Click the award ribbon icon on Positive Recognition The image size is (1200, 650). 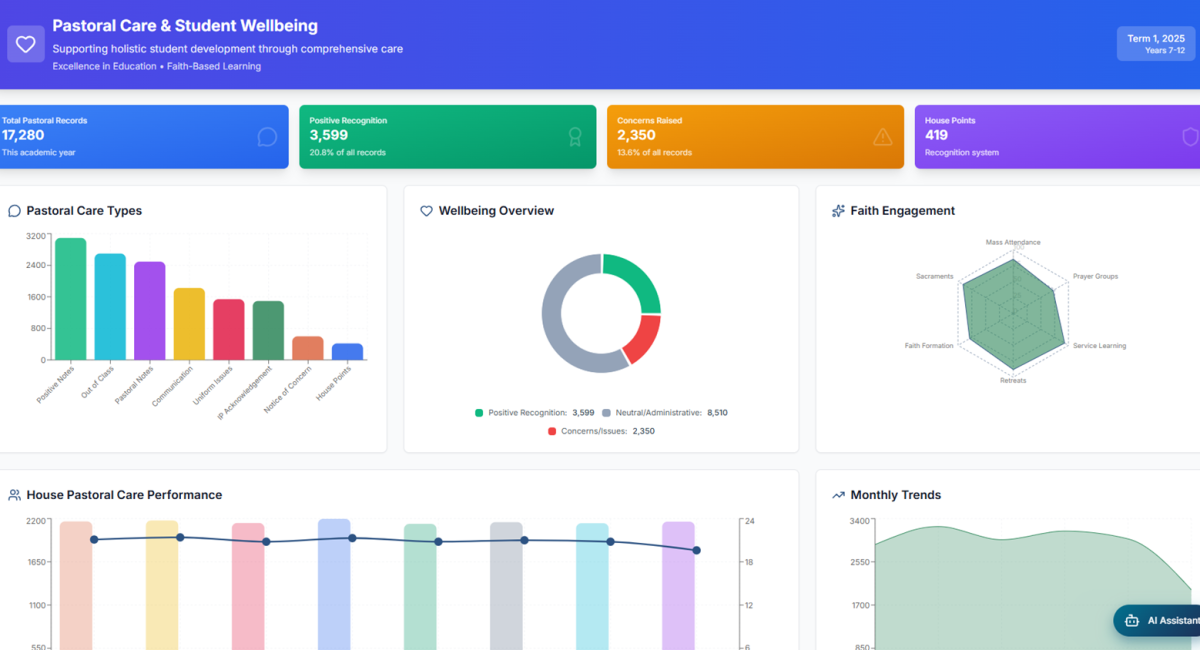[575, 137]
